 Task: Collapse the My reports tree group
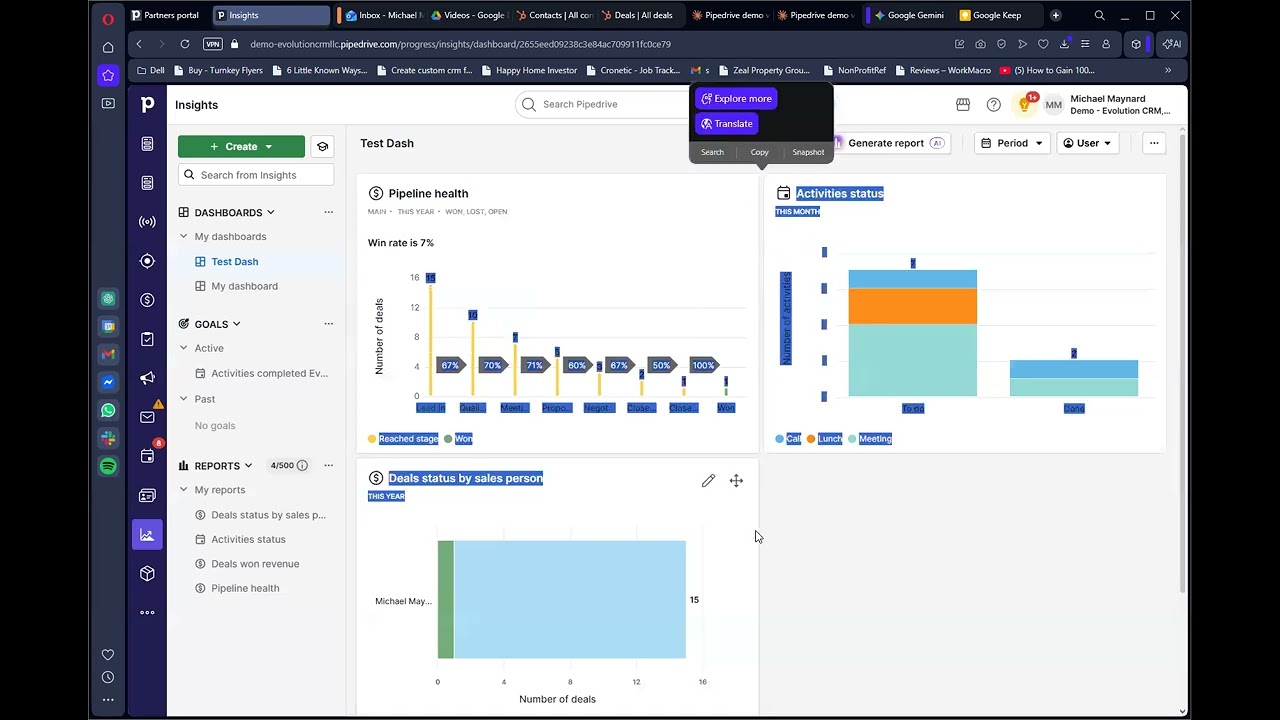click(x=183, y=490)
